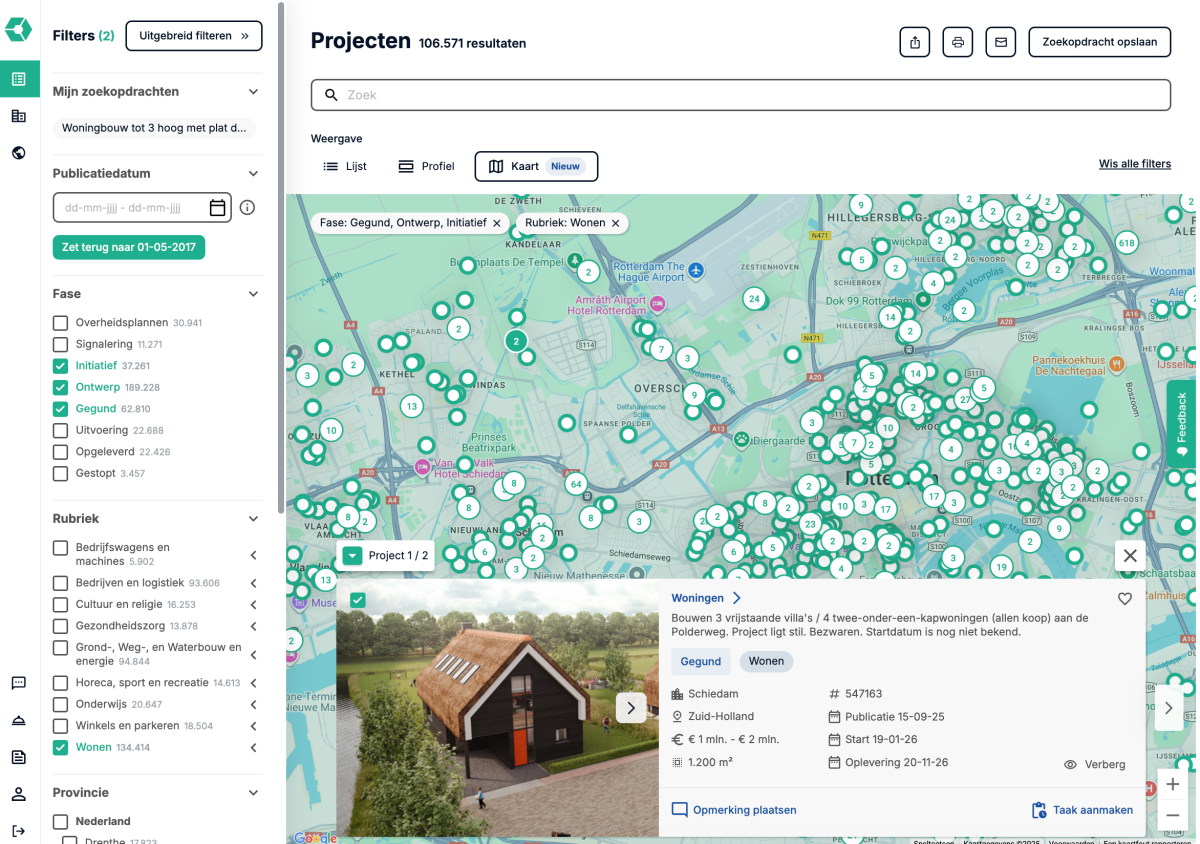
Task: Click the Wis alle filters link
Action: (1134, 164)
